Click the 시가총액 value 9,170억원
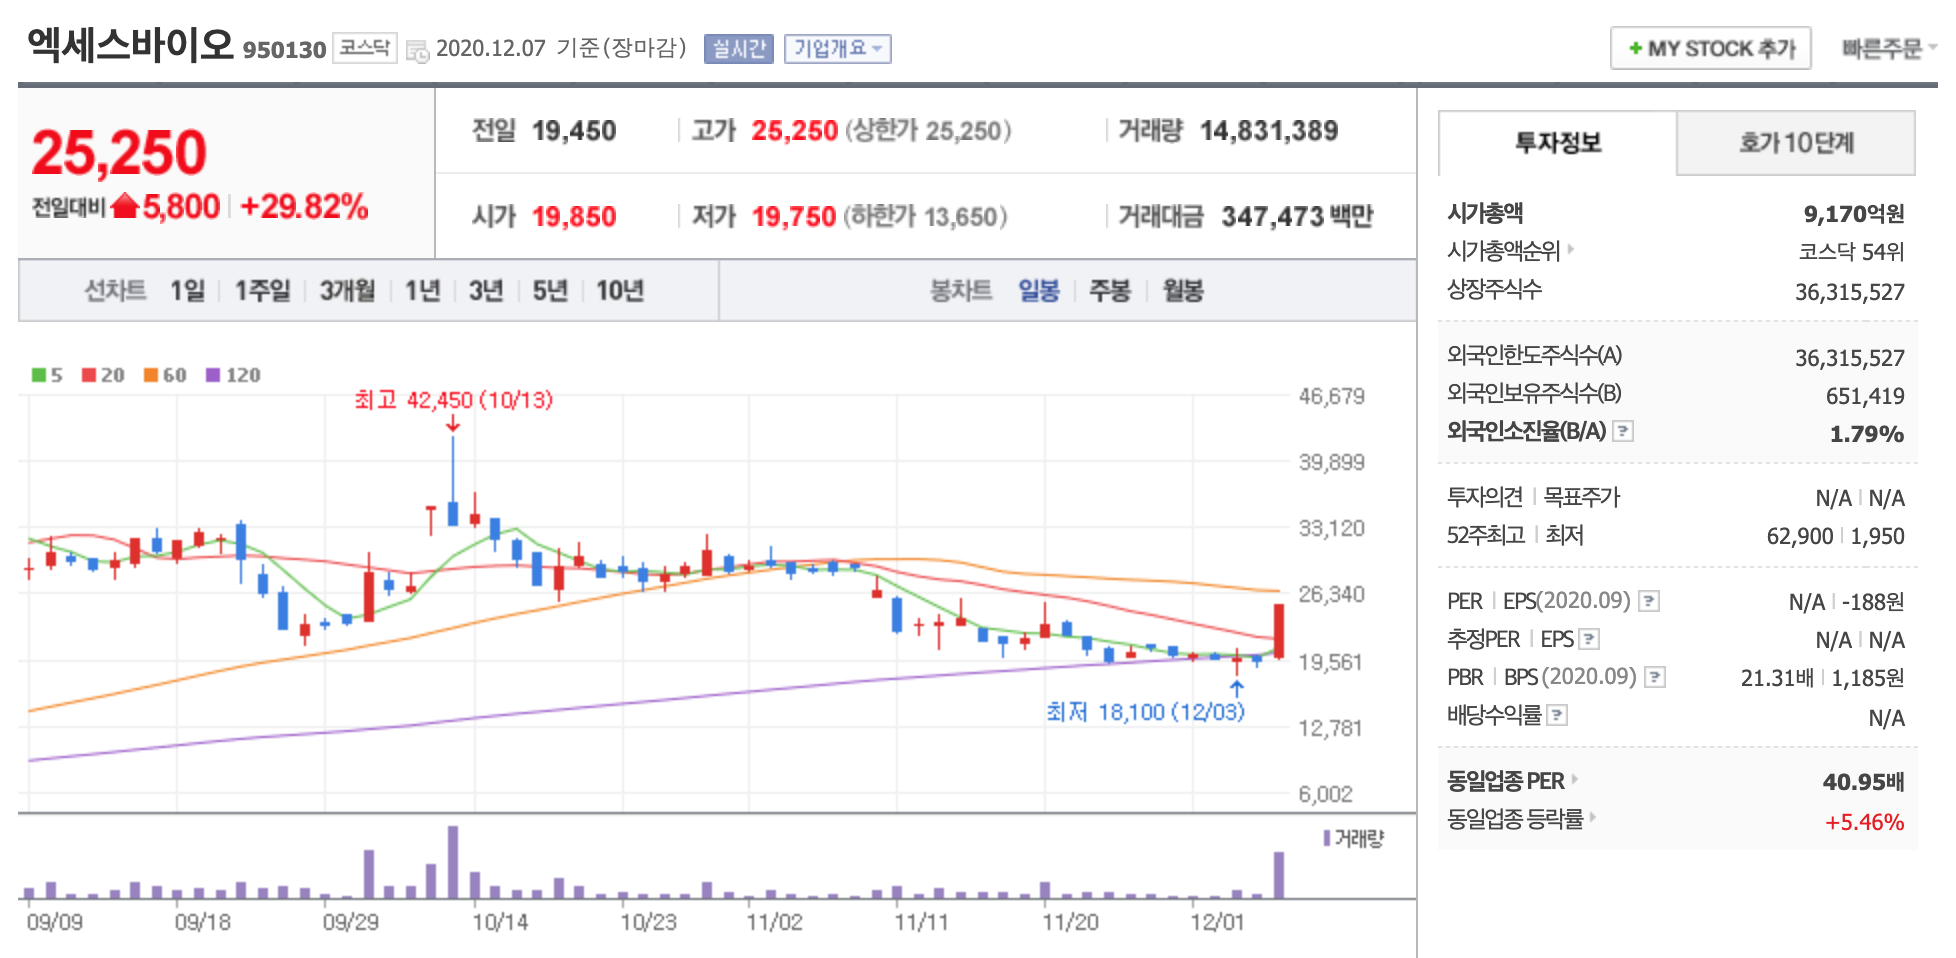The image size is (1956, 958). pos(1854,213)
